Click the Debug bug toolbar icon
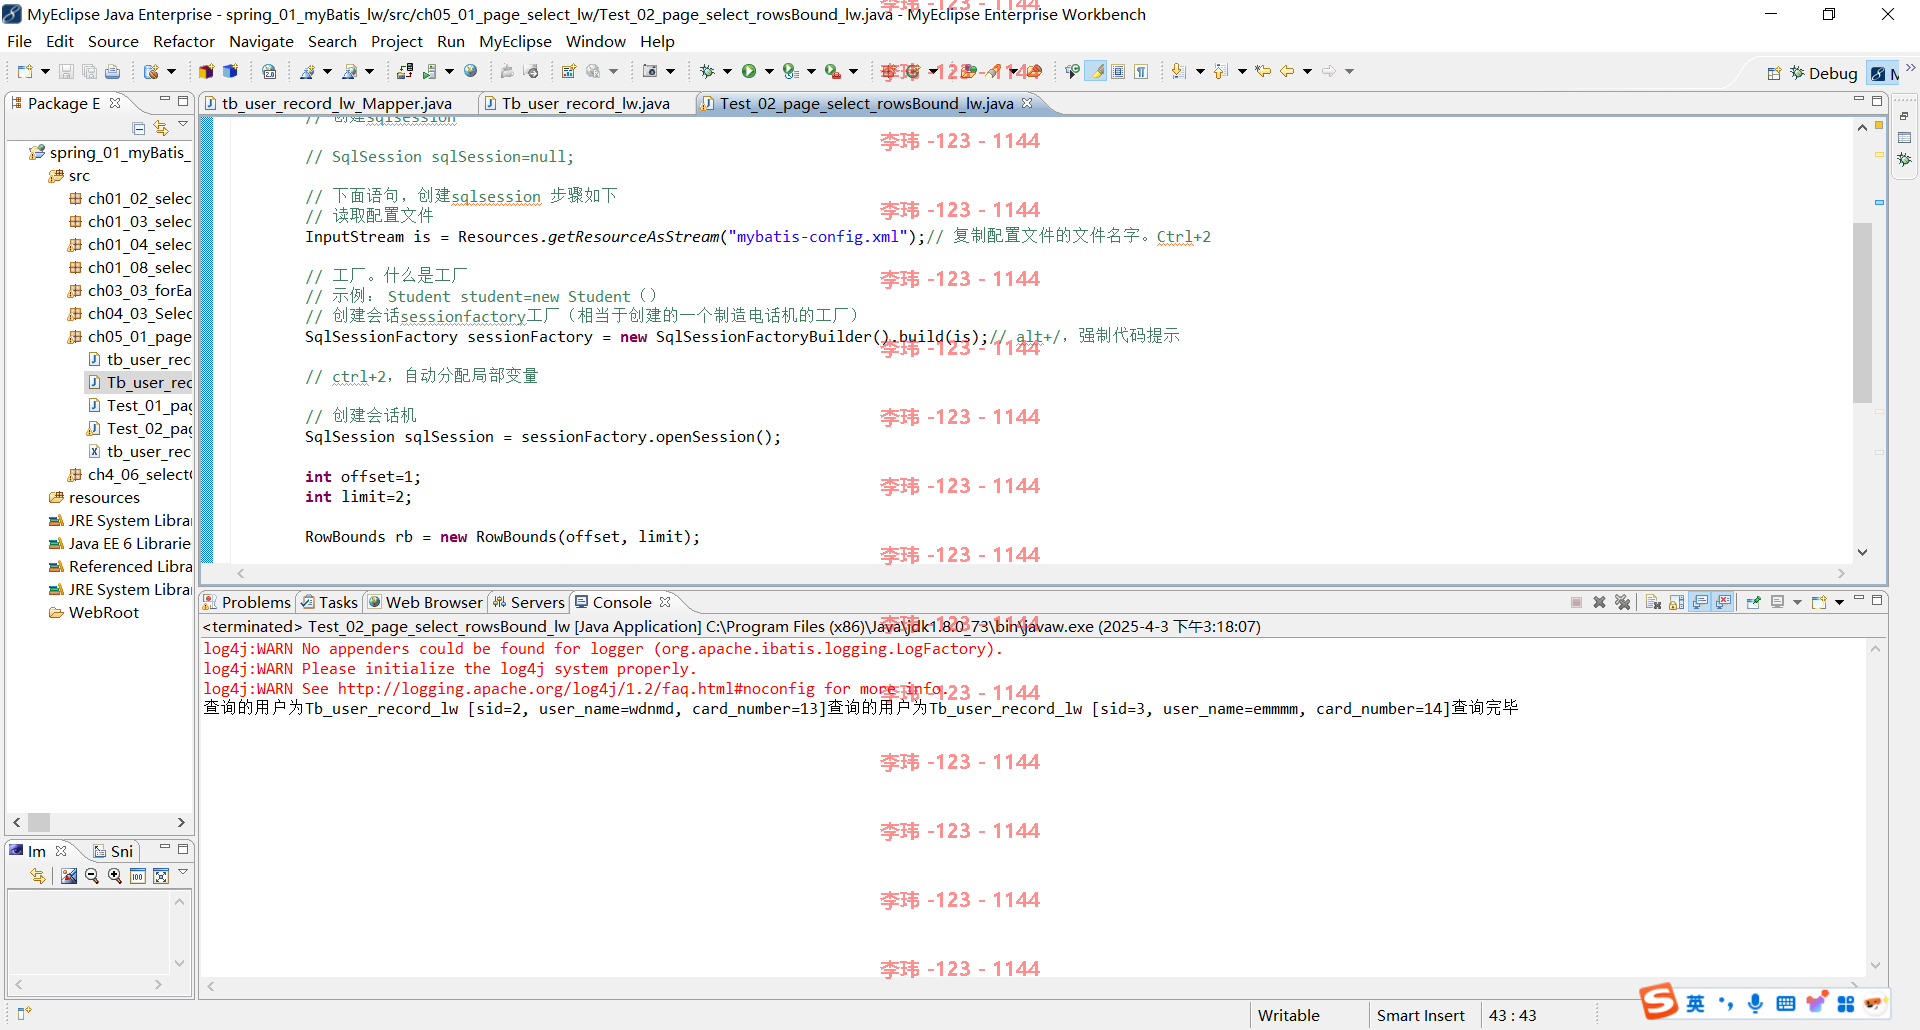1920x1030 pixels. (707, 71)
